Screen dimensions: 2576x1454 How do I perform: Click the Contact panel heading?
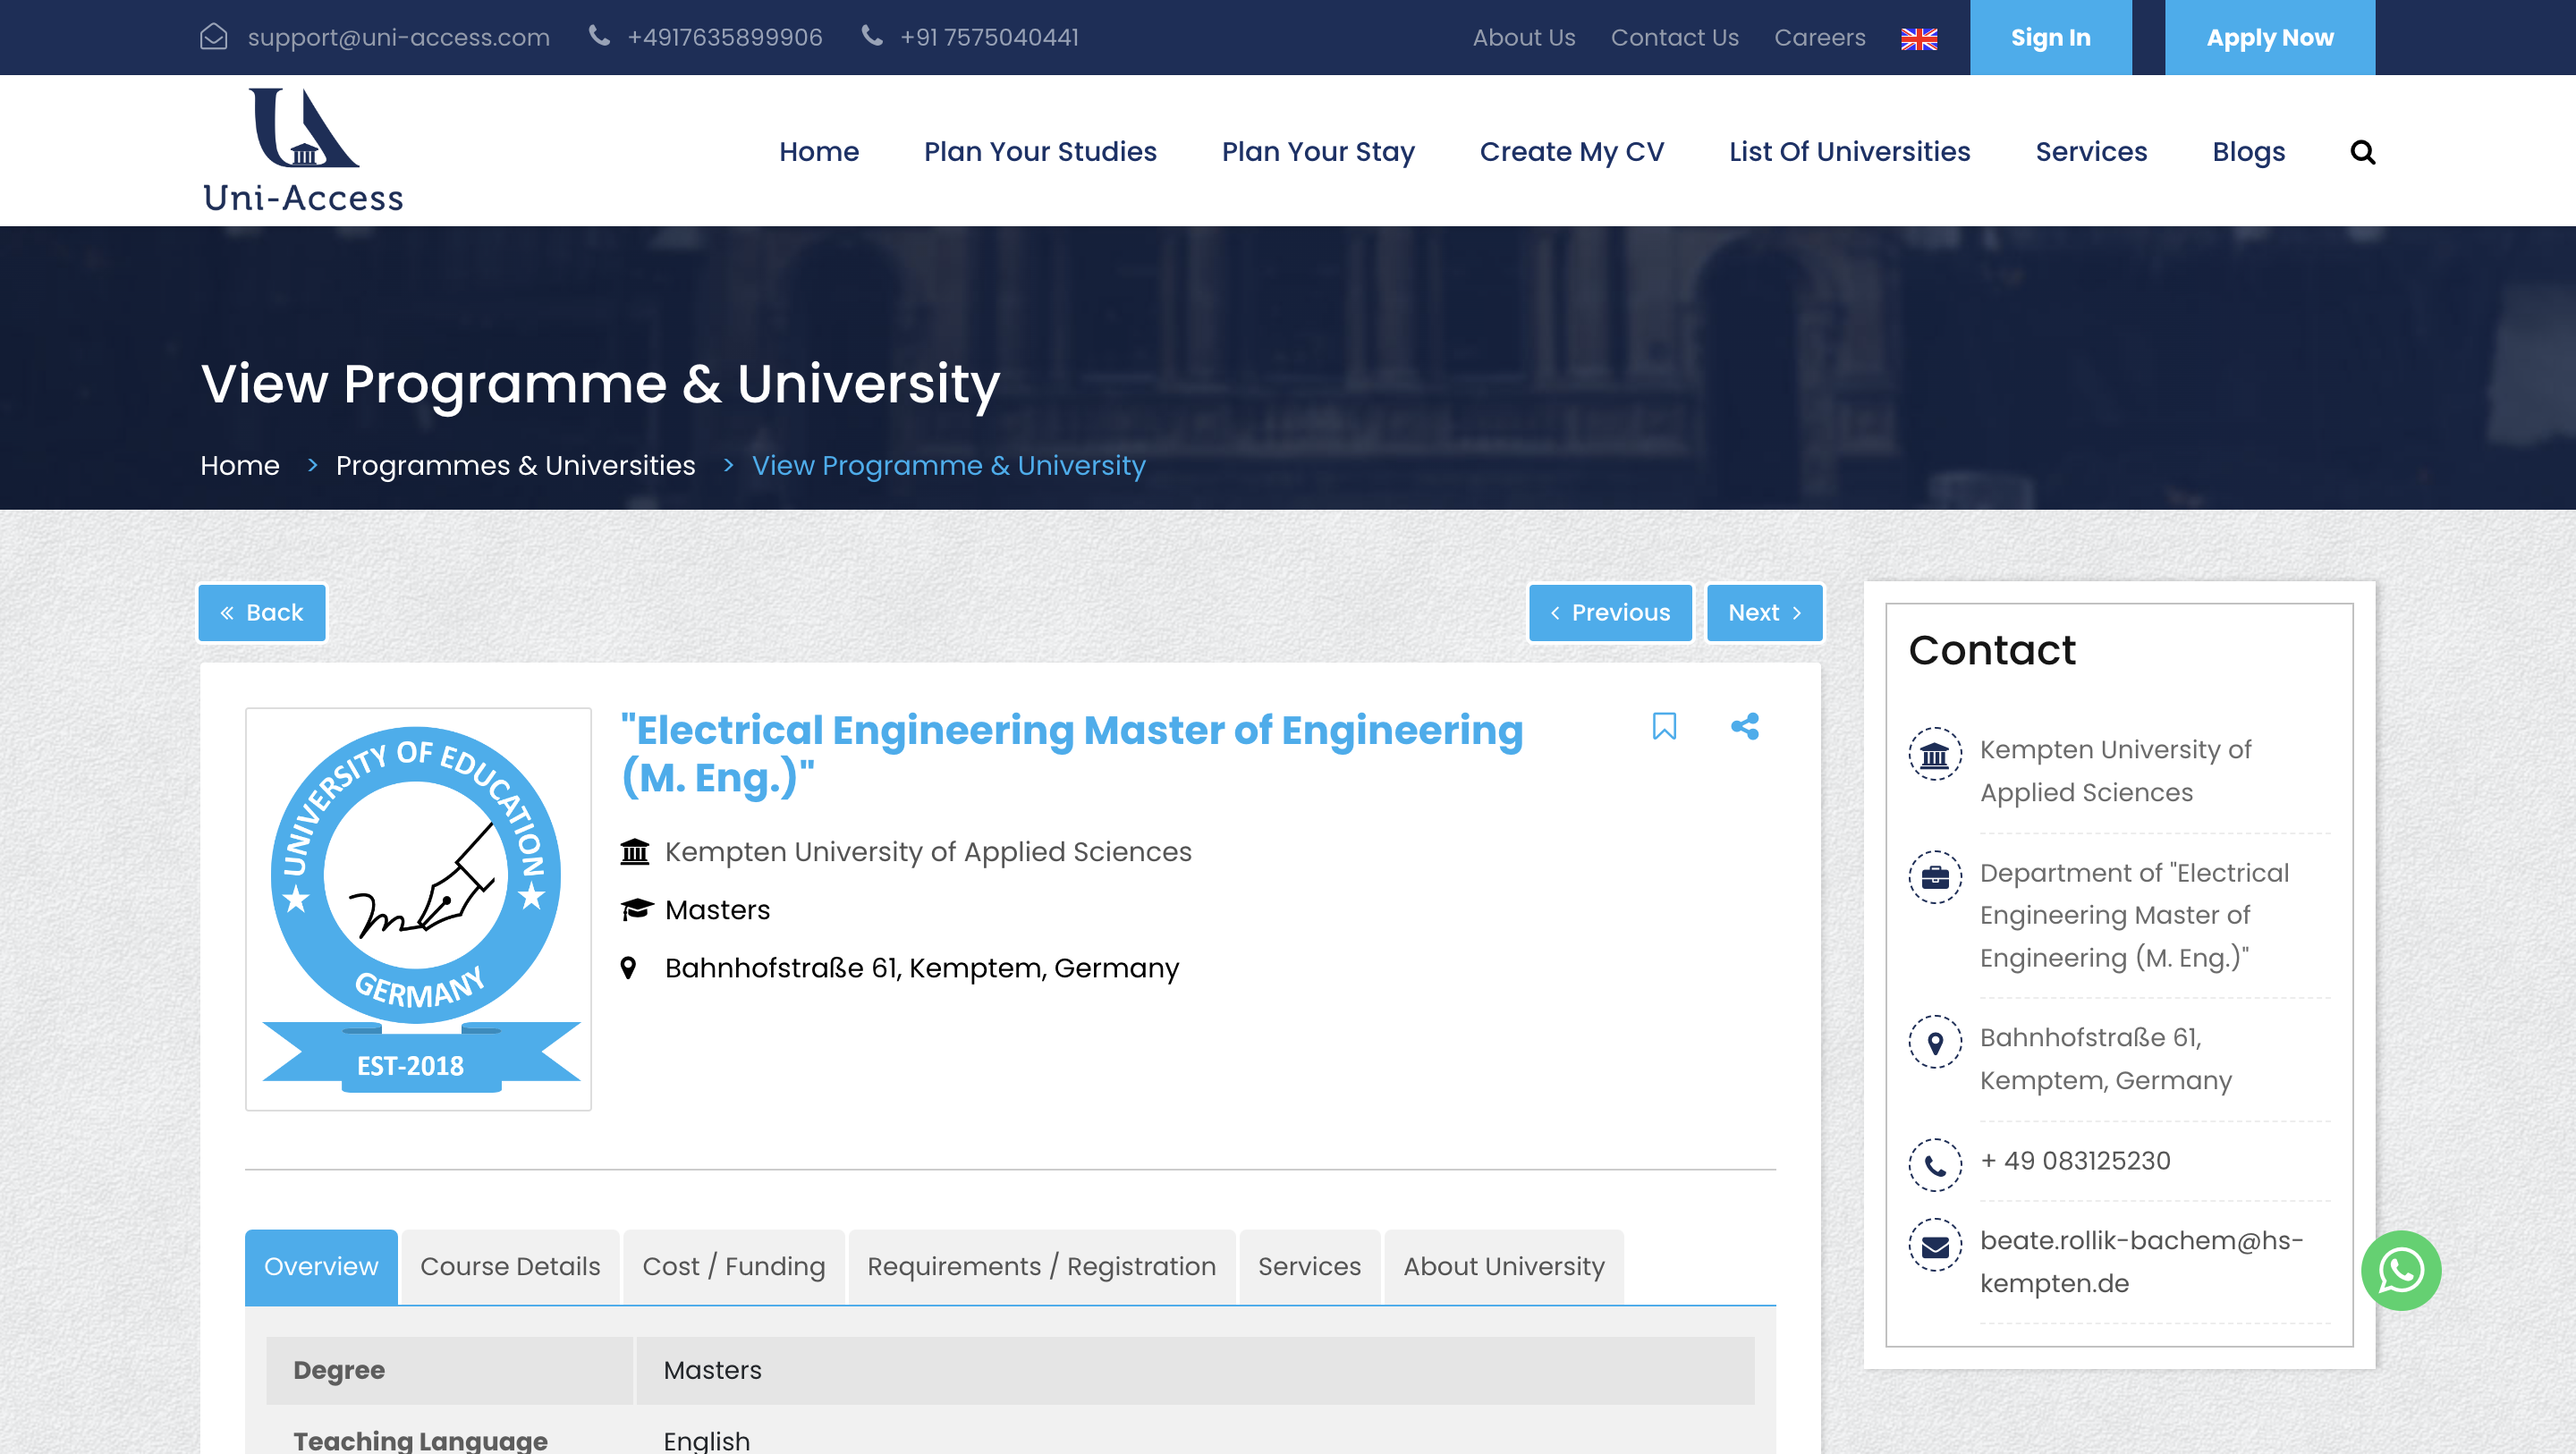point(1992,650)
